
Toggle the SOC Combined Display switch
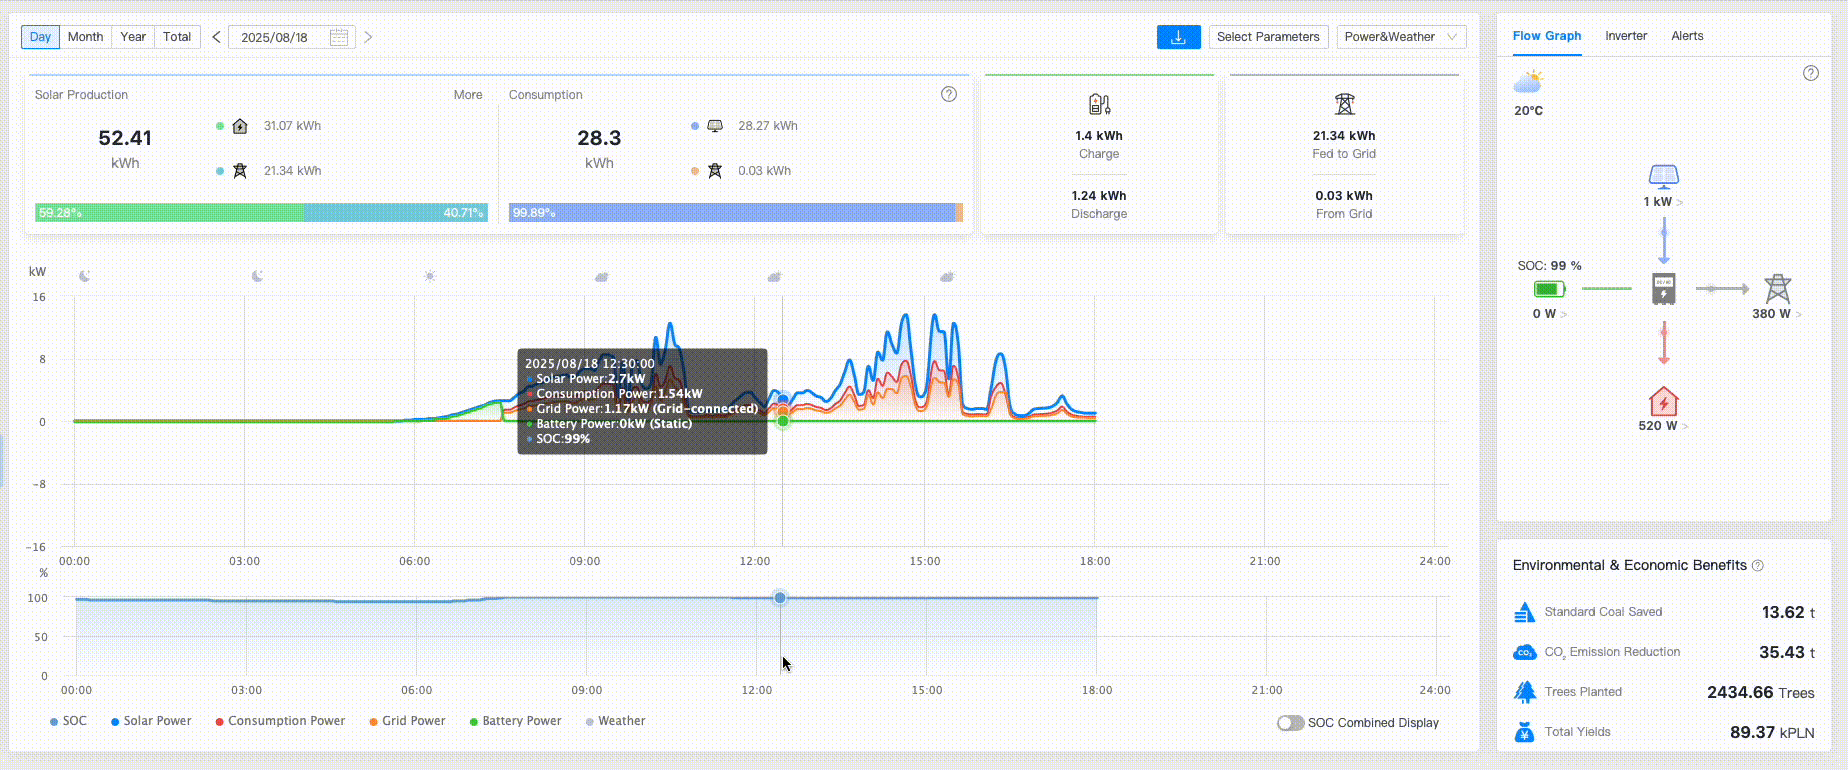[x=1290, y=723]
